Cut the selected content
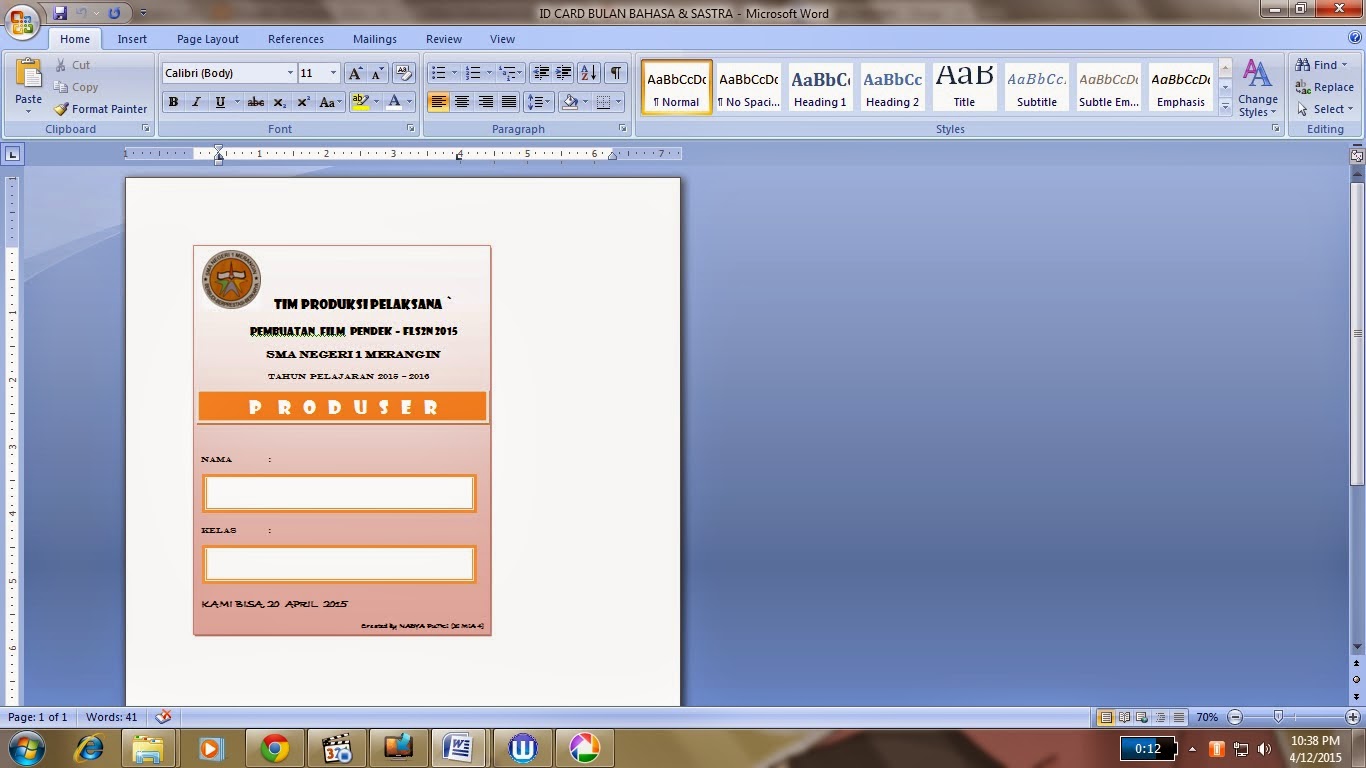 (x=72, y=65)
